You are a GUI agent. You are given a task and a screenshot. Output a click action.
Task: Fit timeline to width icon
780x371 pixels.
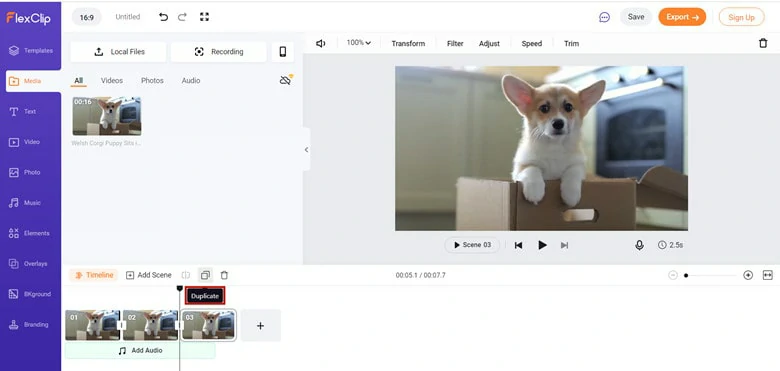(x=768, y=275)
